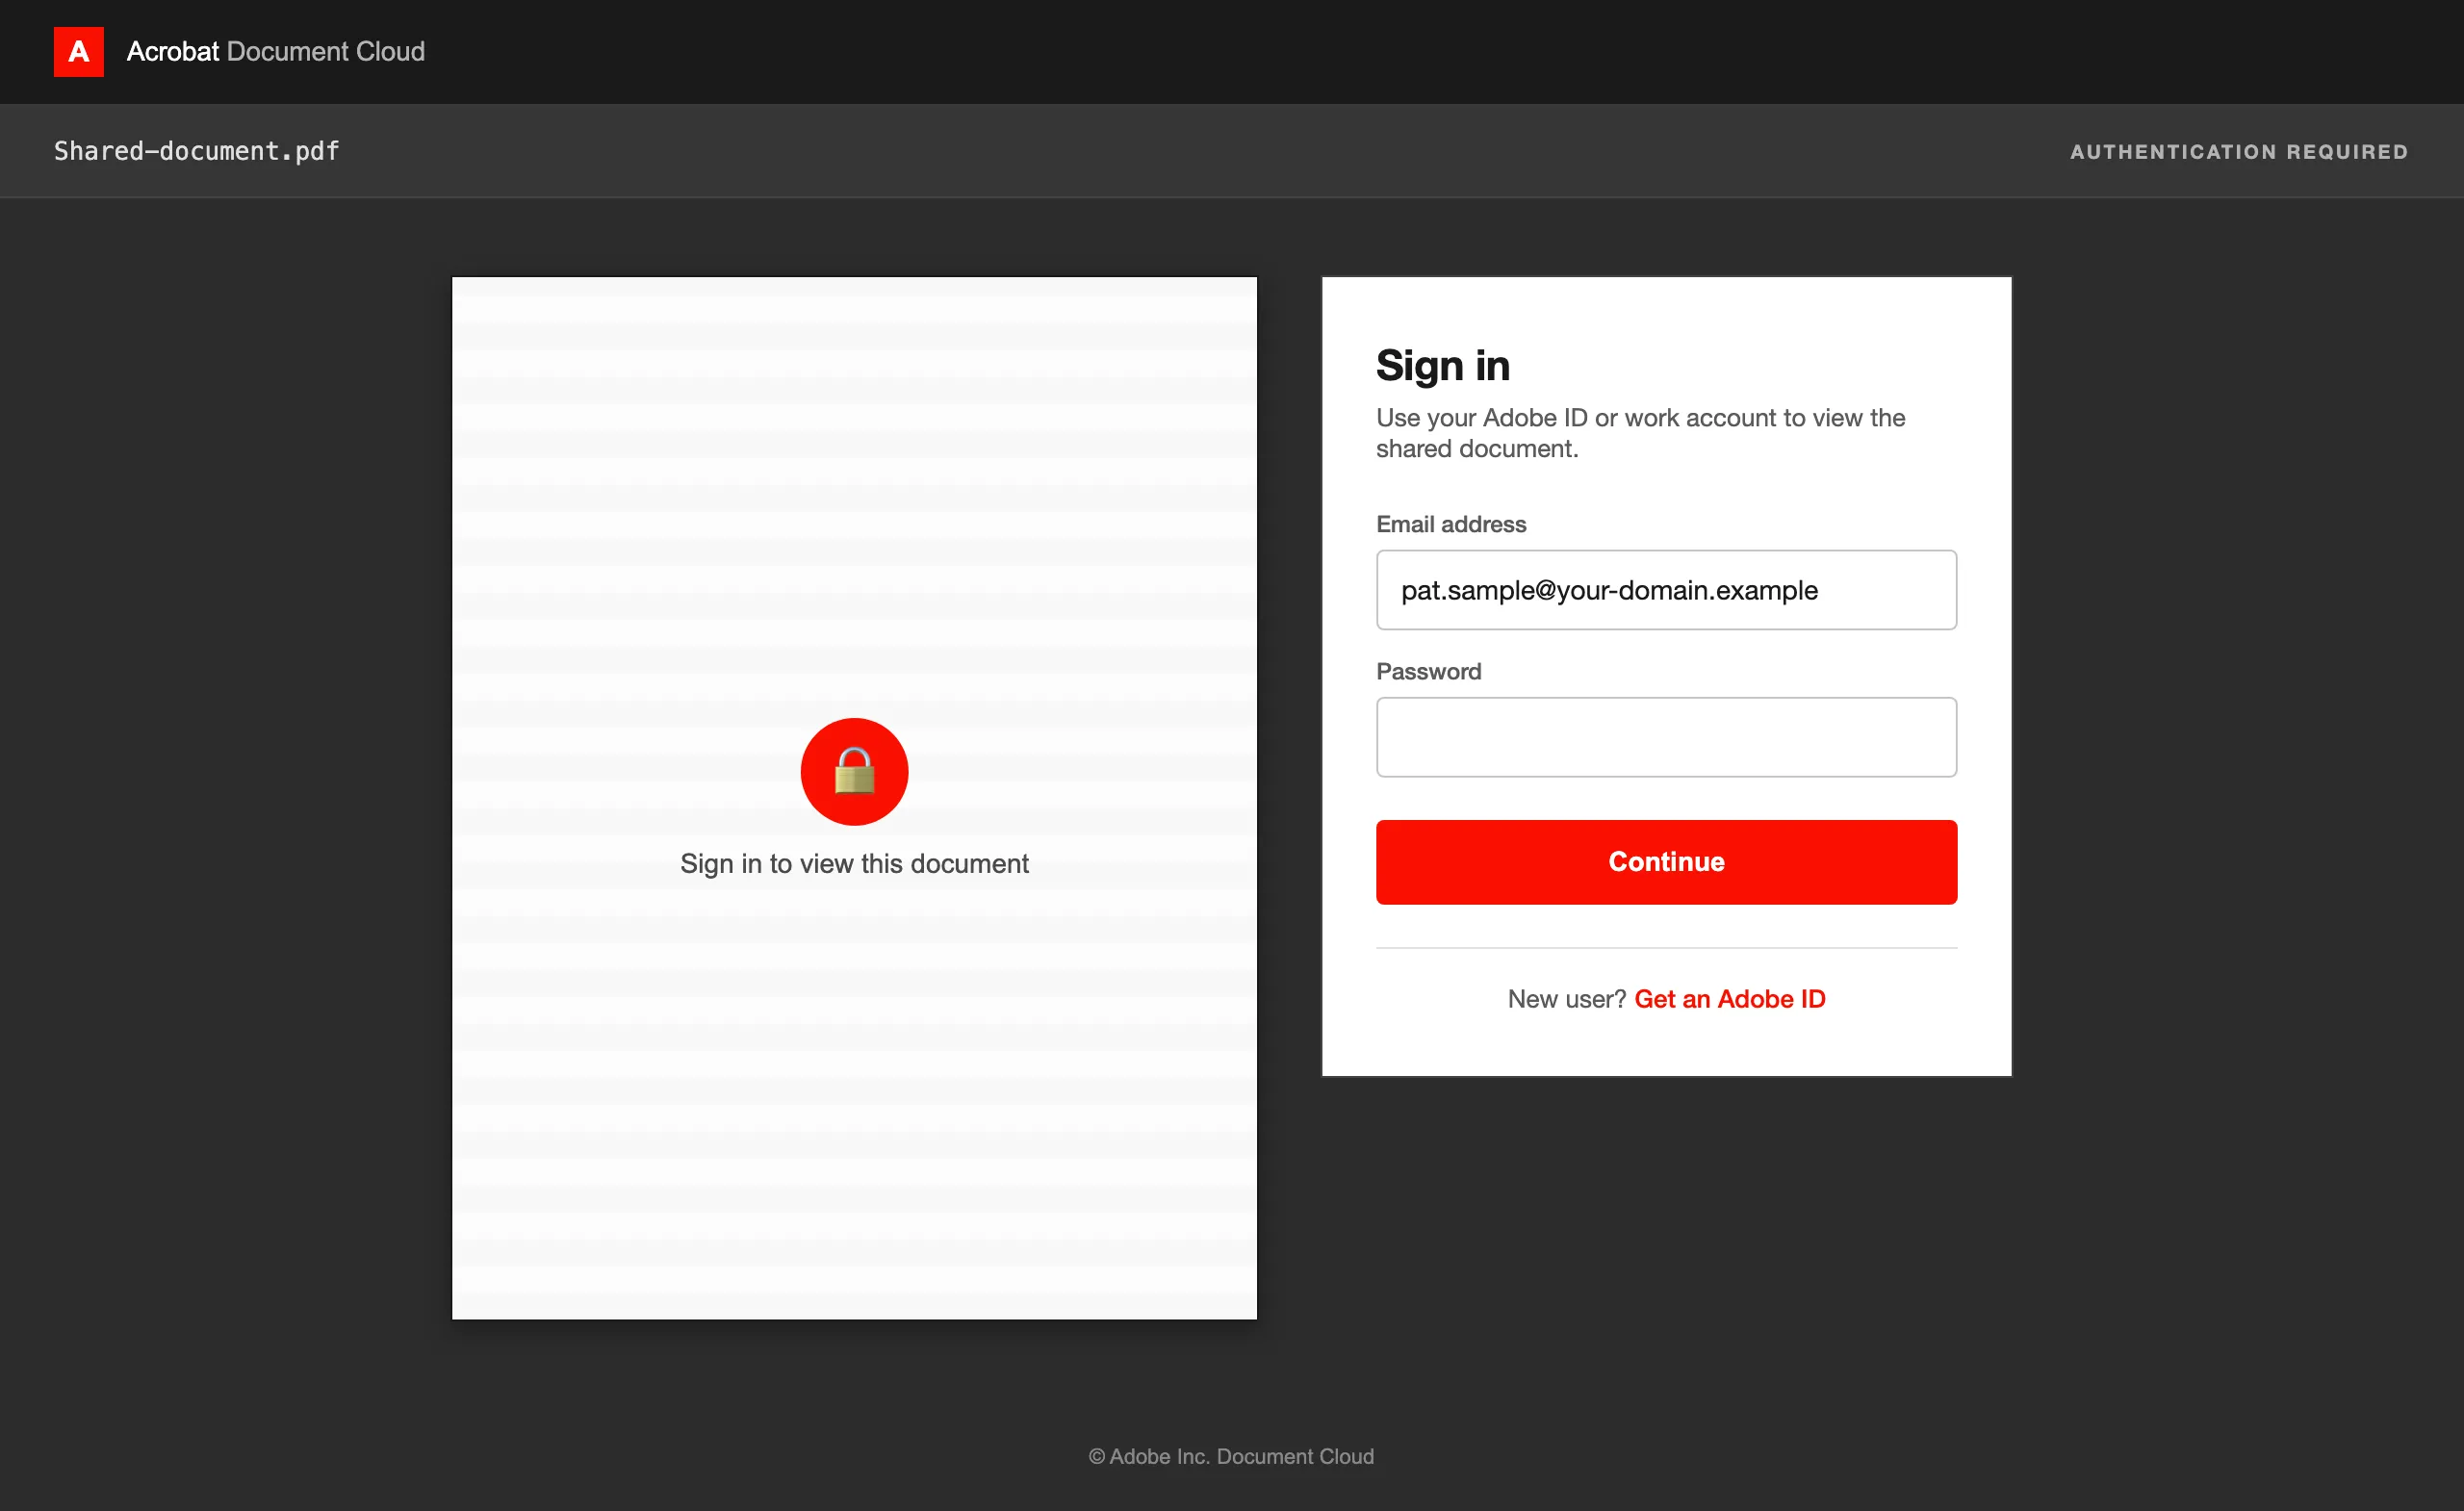Open the Get an Adobe ID link
The image size is (2464, 1511).
(1729, 999)
